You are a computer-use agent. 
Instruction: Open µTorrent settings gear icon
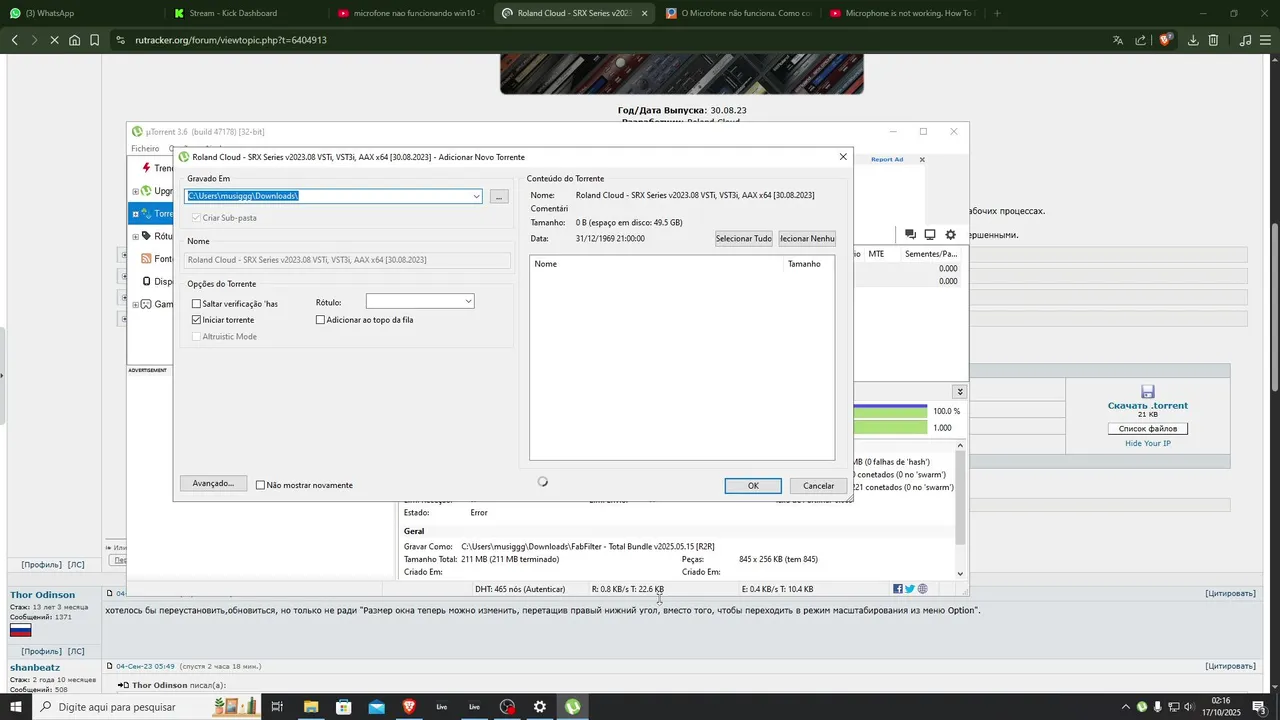(950, 235)
